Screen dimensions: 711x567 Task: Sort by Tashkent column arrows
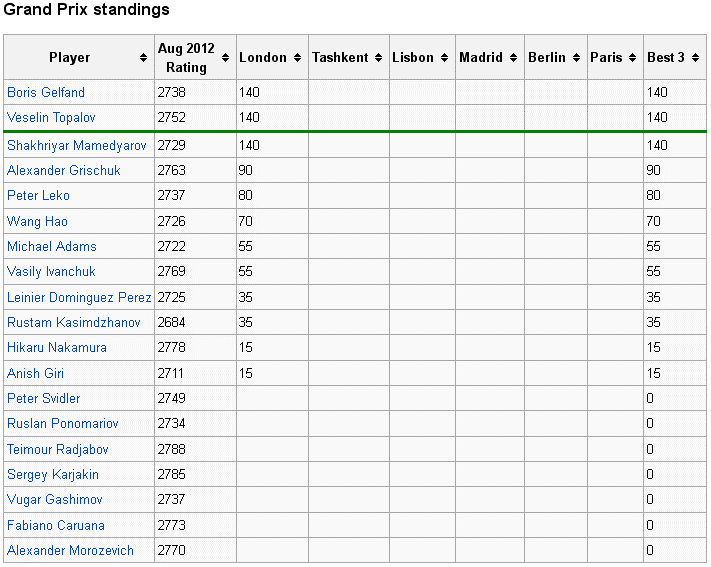click(x=379, y=58)
